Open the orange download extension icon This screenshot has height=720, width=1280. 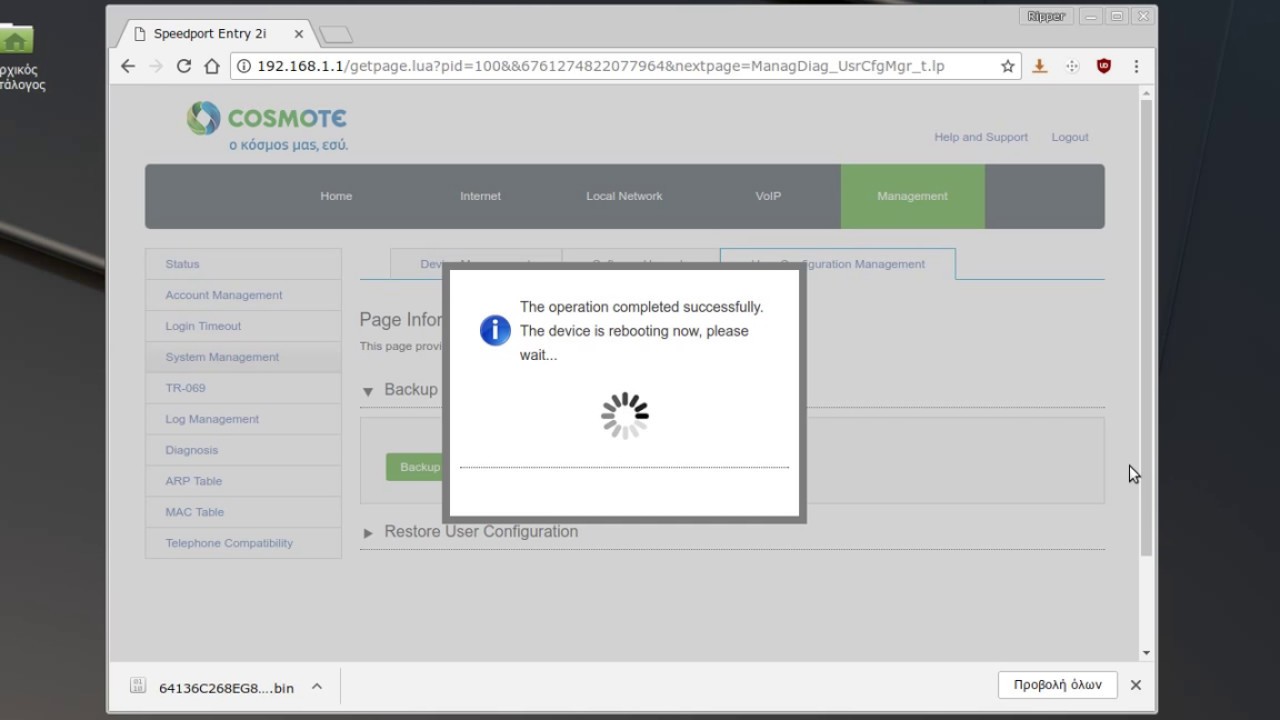pyautogui.click(x=1040, y=66)
